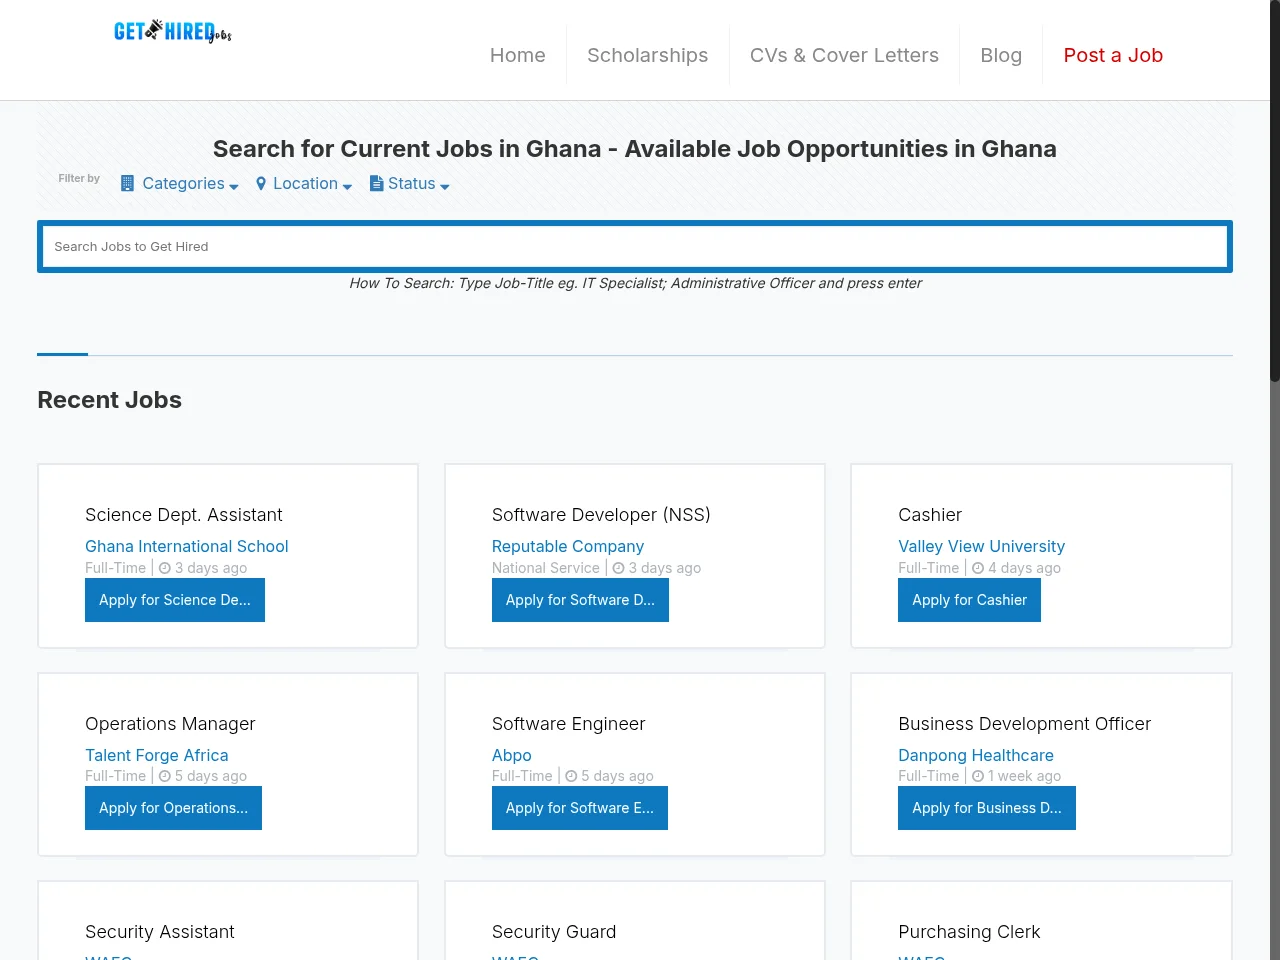Click Apply for Operations Manager button
1280x960 pixels.
pyautogui.click(x=173, y=808)
